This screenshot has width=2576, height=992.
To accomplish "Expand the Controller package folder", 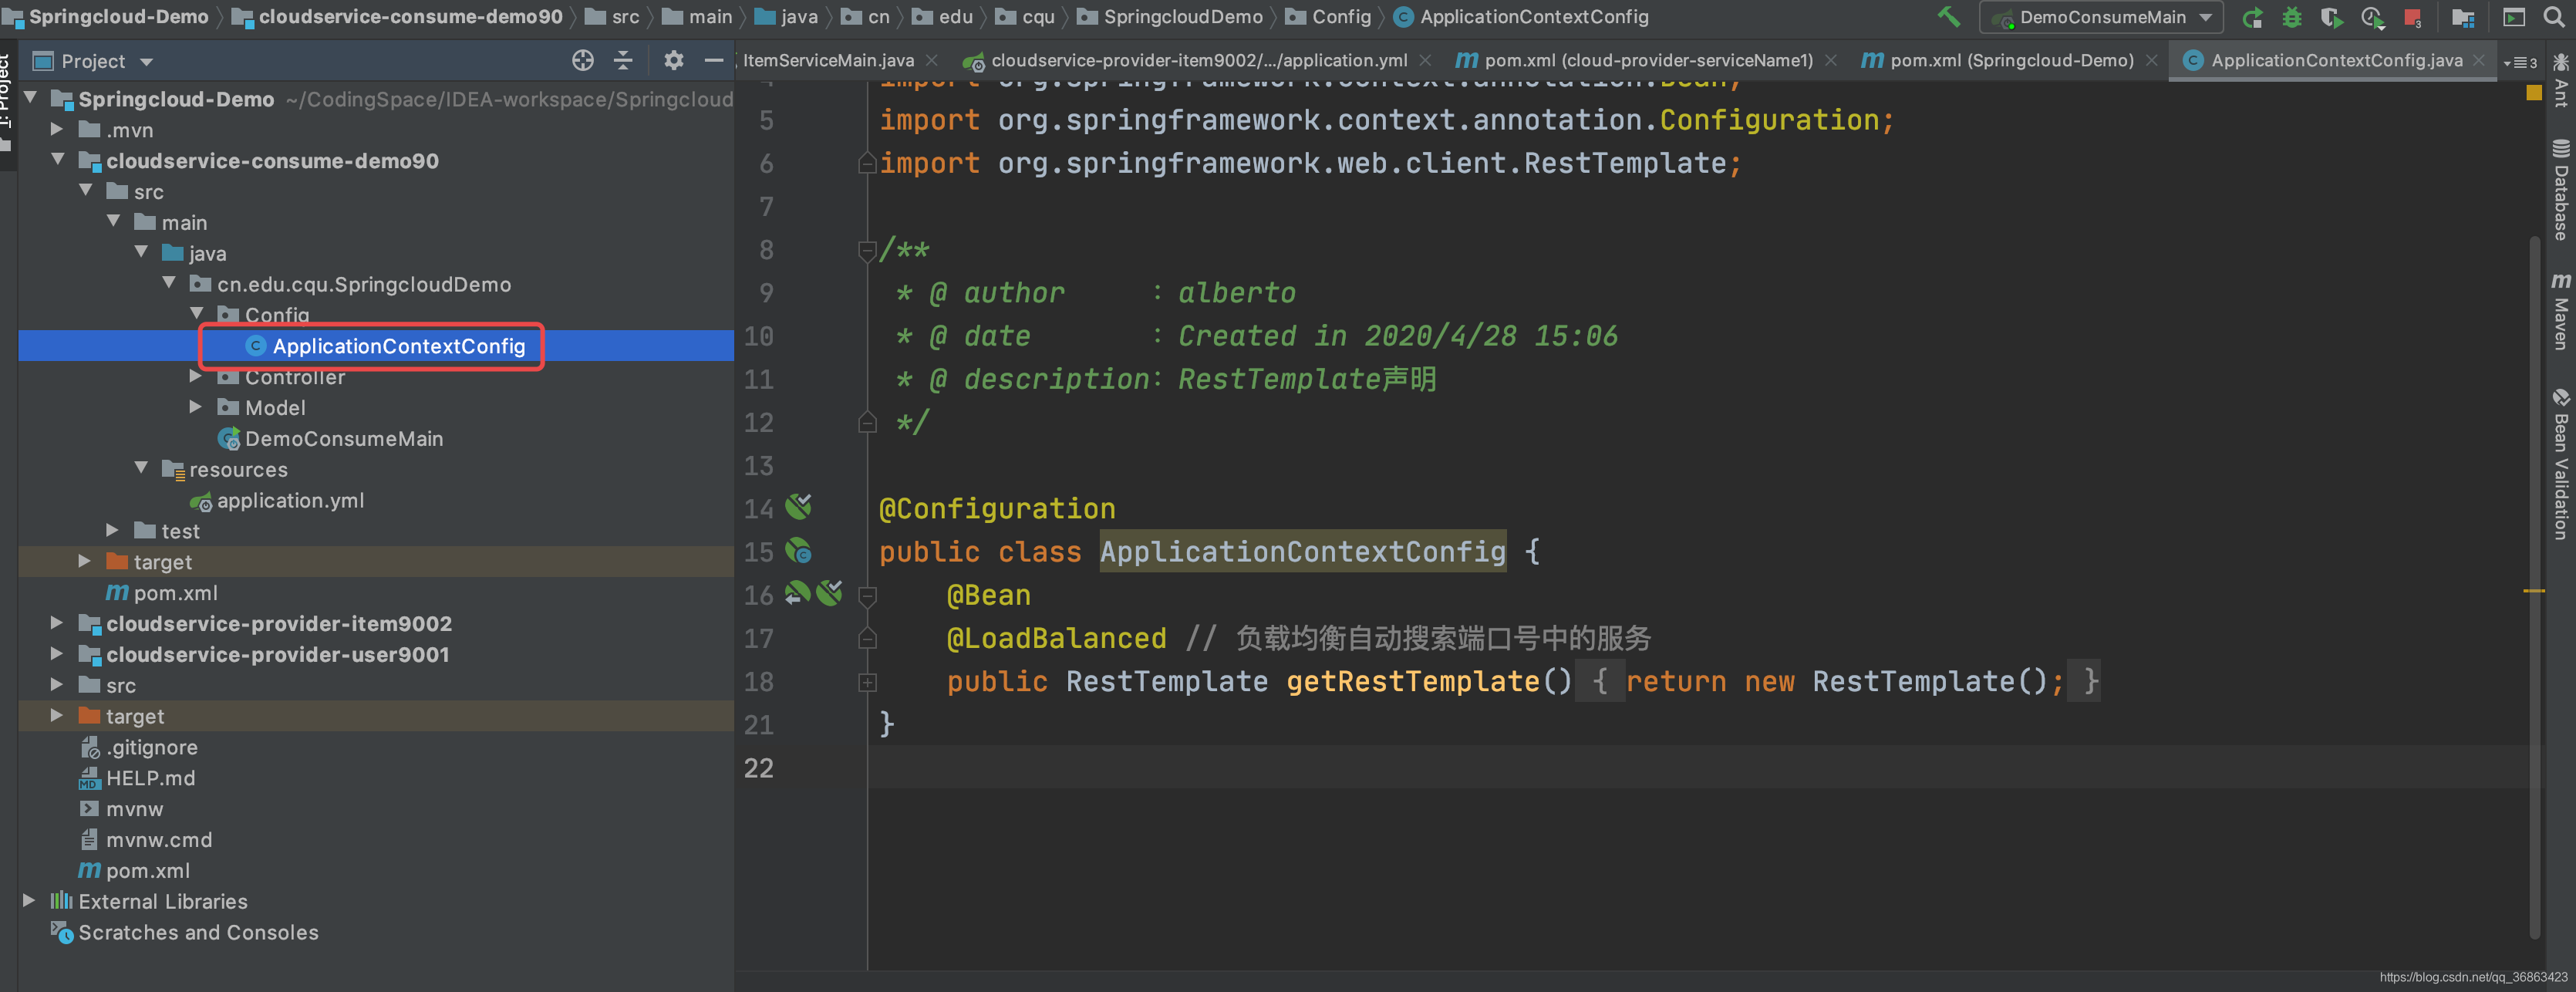I will [196, 377].
